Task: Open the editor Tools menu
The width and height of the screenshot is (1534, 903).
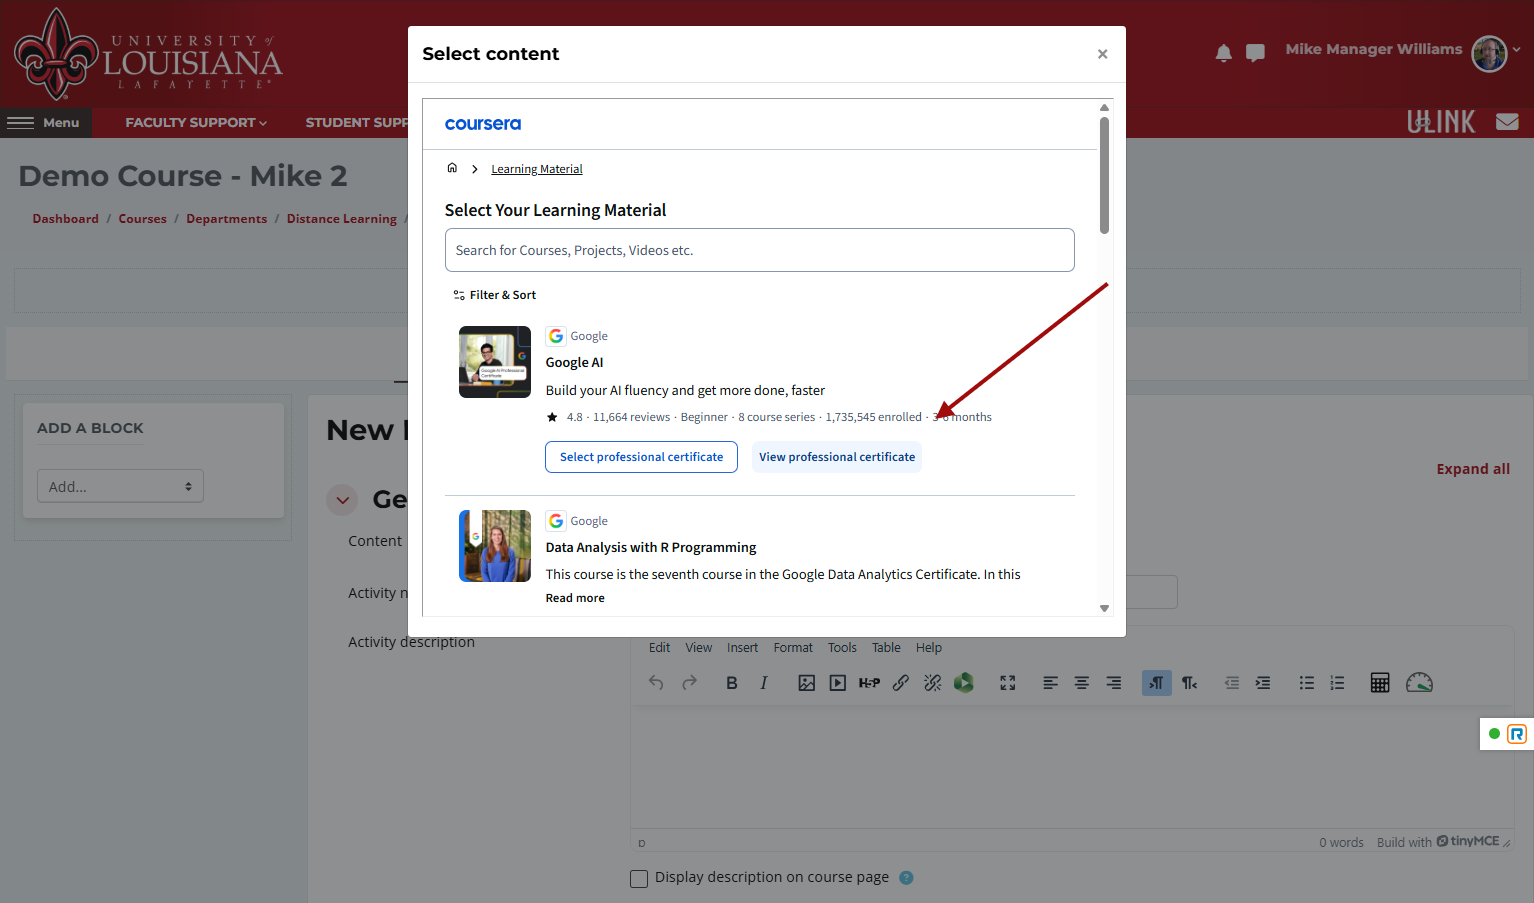Action: (842, 648)
